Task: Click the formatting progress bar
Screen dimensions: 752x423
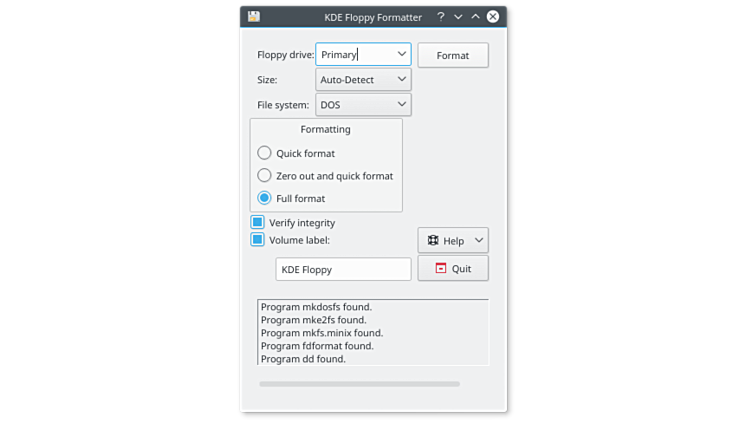Action: [359, 384]
